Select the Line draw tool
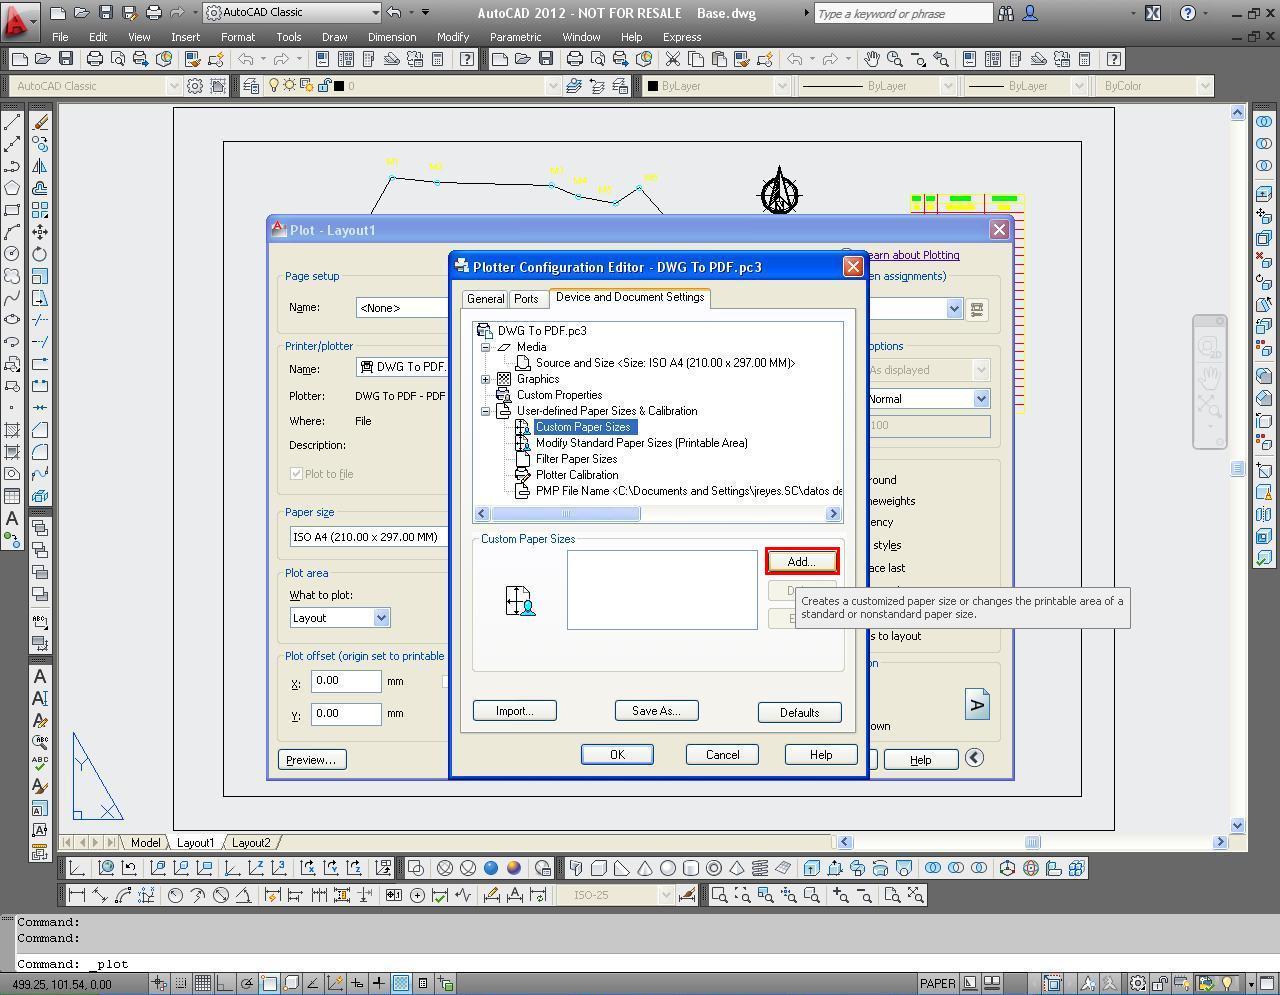The width and height of the screenshot is (1280, 995). click(12, 122)
